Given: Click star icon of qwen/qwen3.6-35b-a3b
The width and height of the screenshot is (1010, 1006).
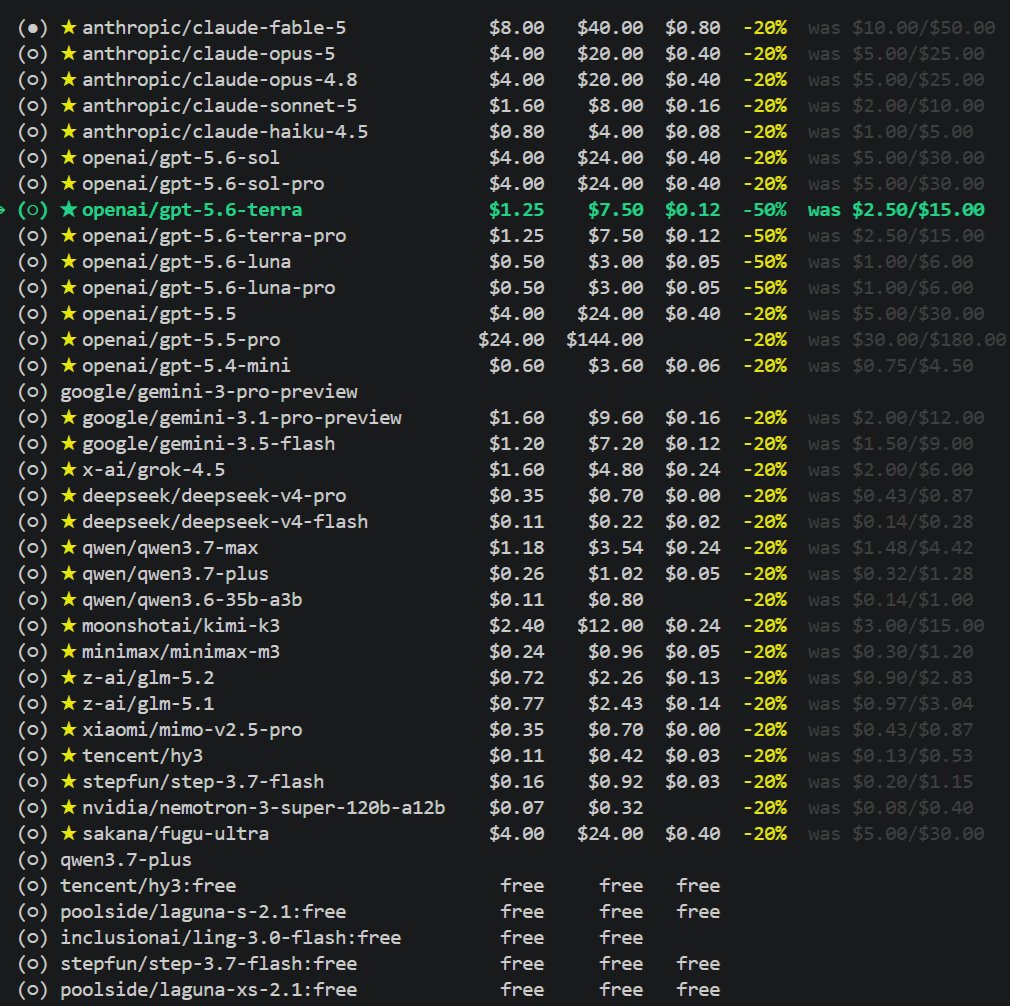Looking at the screenshot, I should tap(68, 600).
